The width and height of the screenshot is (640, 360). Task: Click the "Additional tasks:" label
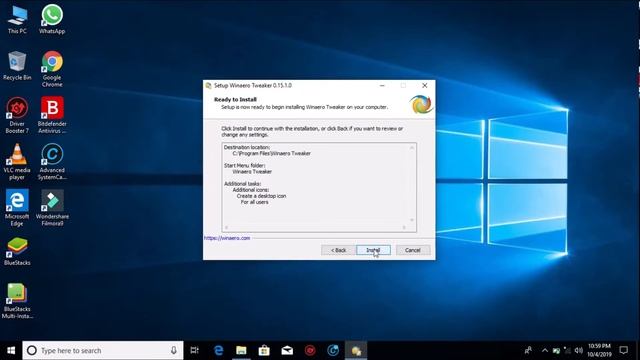point(242,184)
